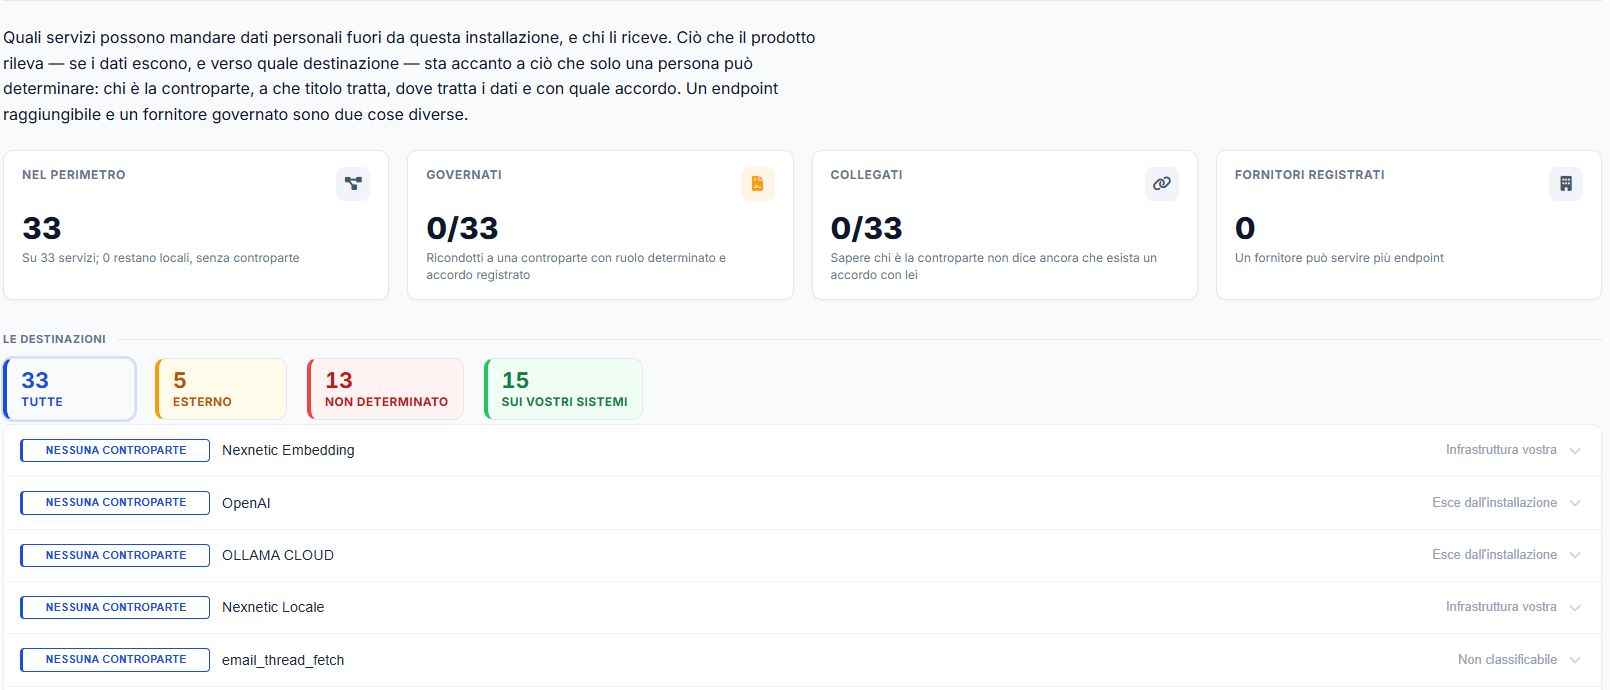Click the 0/33 value on Collegati card
1610x690 pixels.
866,228
